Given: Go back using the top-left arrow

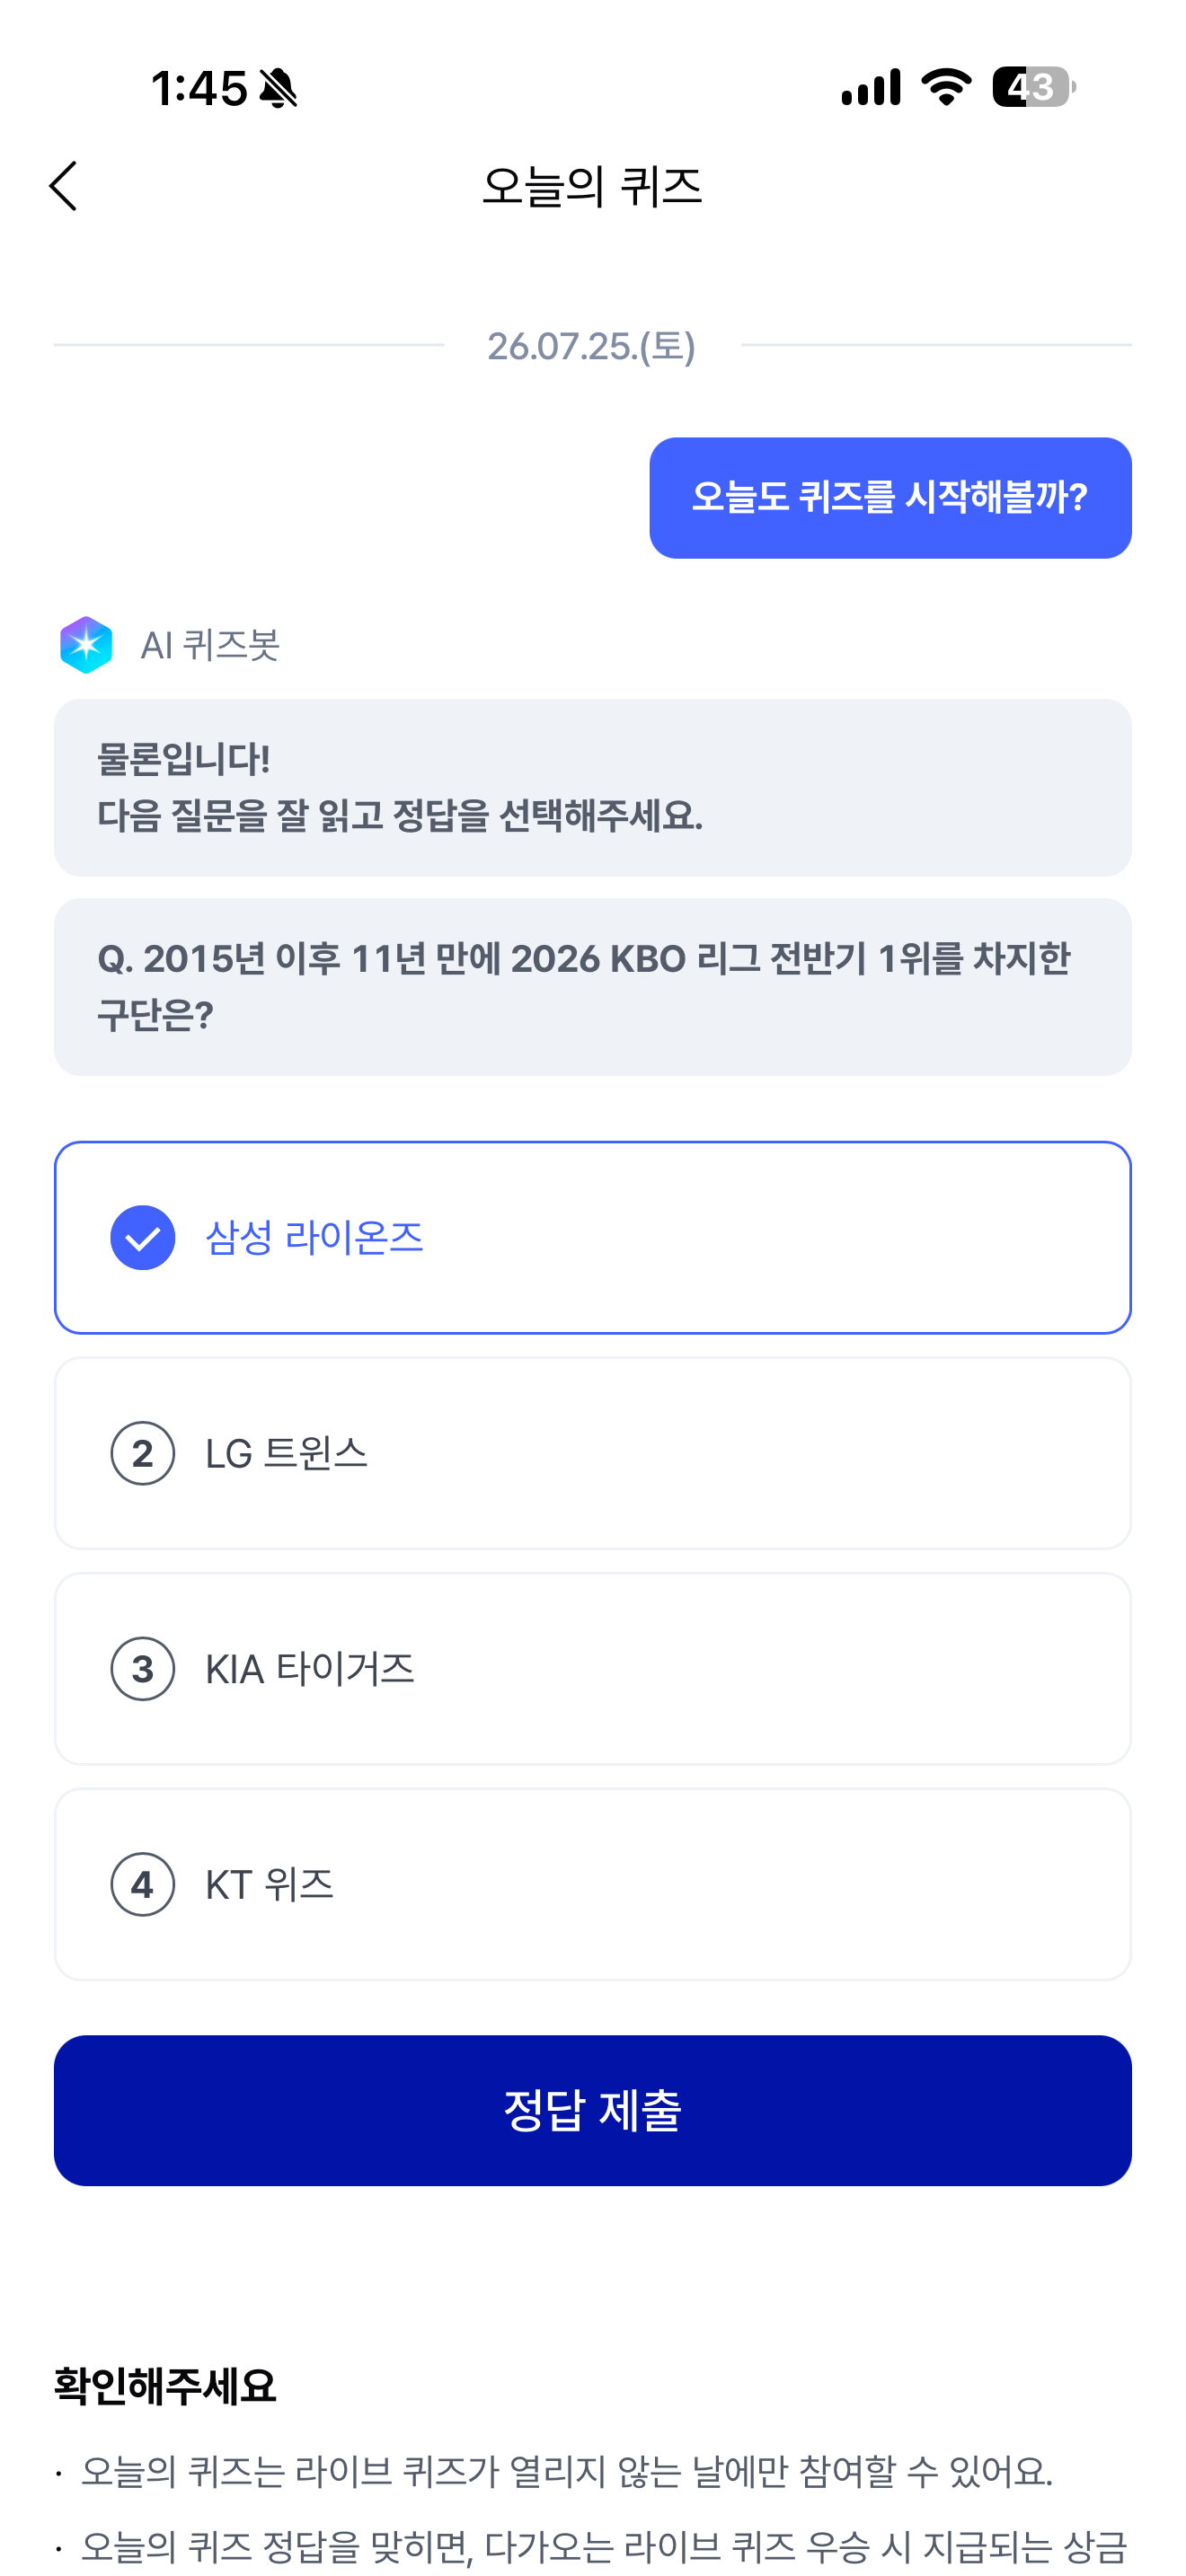Looking at the screenshot, I should click(x=63, y=187).
